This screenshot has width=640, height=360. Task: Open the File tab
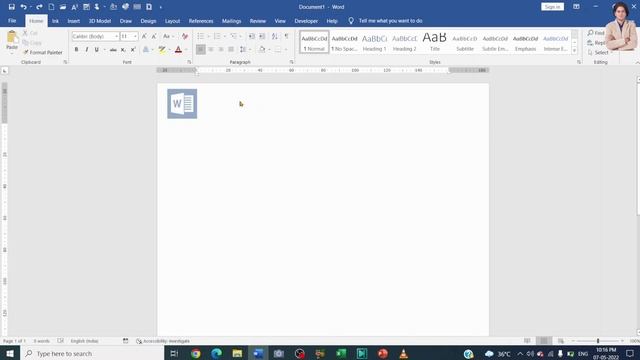coord(12,21)
